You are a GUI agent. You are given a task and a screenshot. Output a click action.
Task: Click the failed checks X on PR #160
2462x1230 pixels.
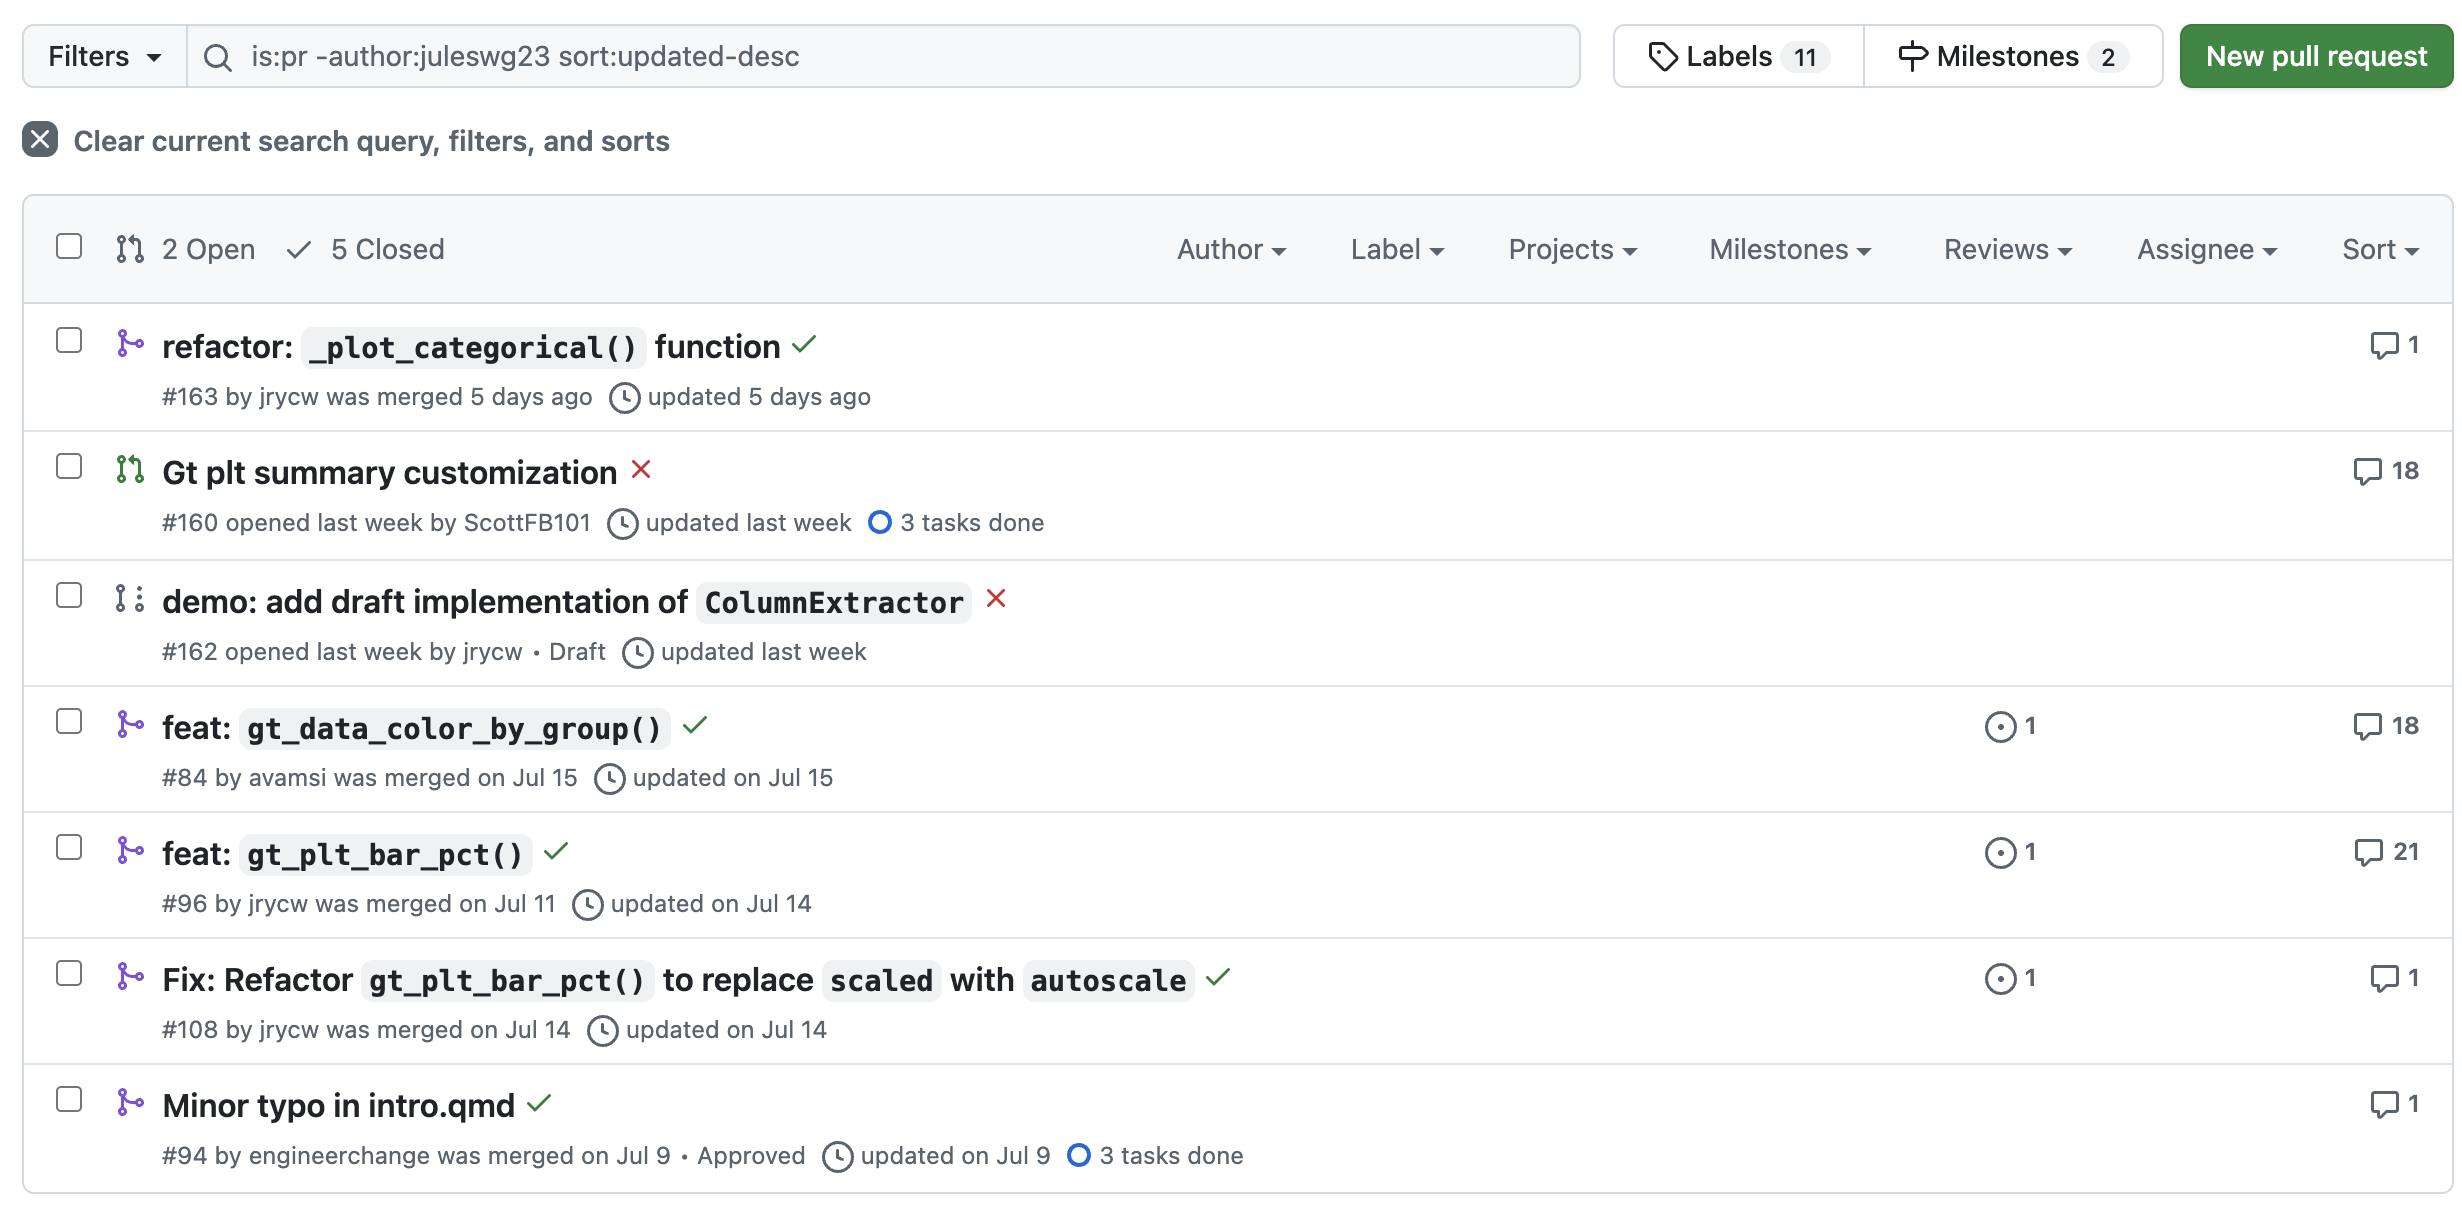[x=641, y=470]
